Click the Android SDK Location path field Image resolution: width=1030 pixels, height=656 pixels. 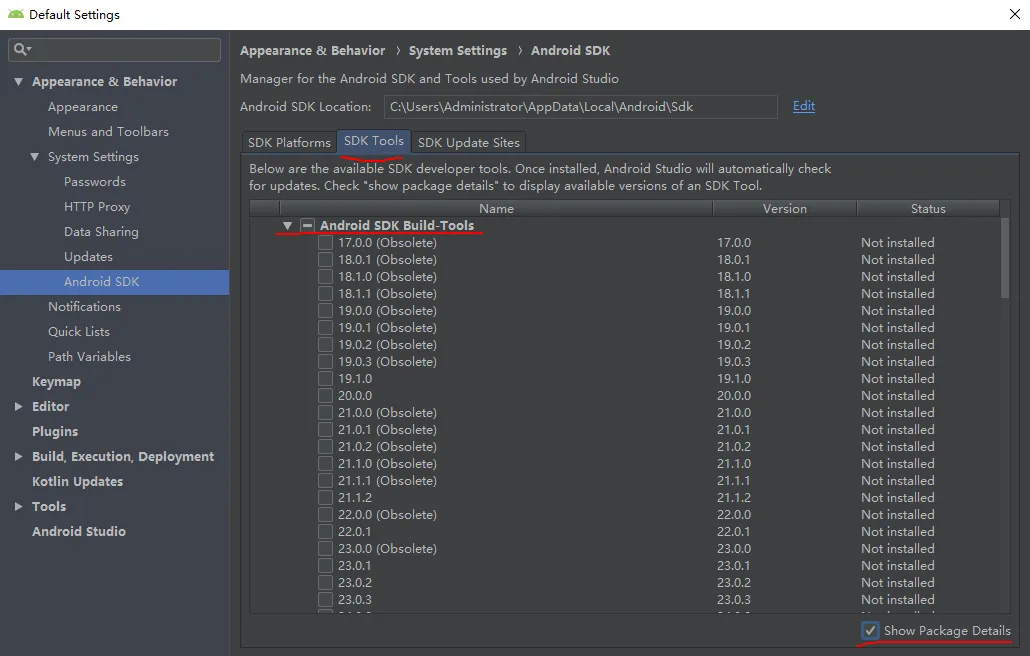[x=581, y=106]
